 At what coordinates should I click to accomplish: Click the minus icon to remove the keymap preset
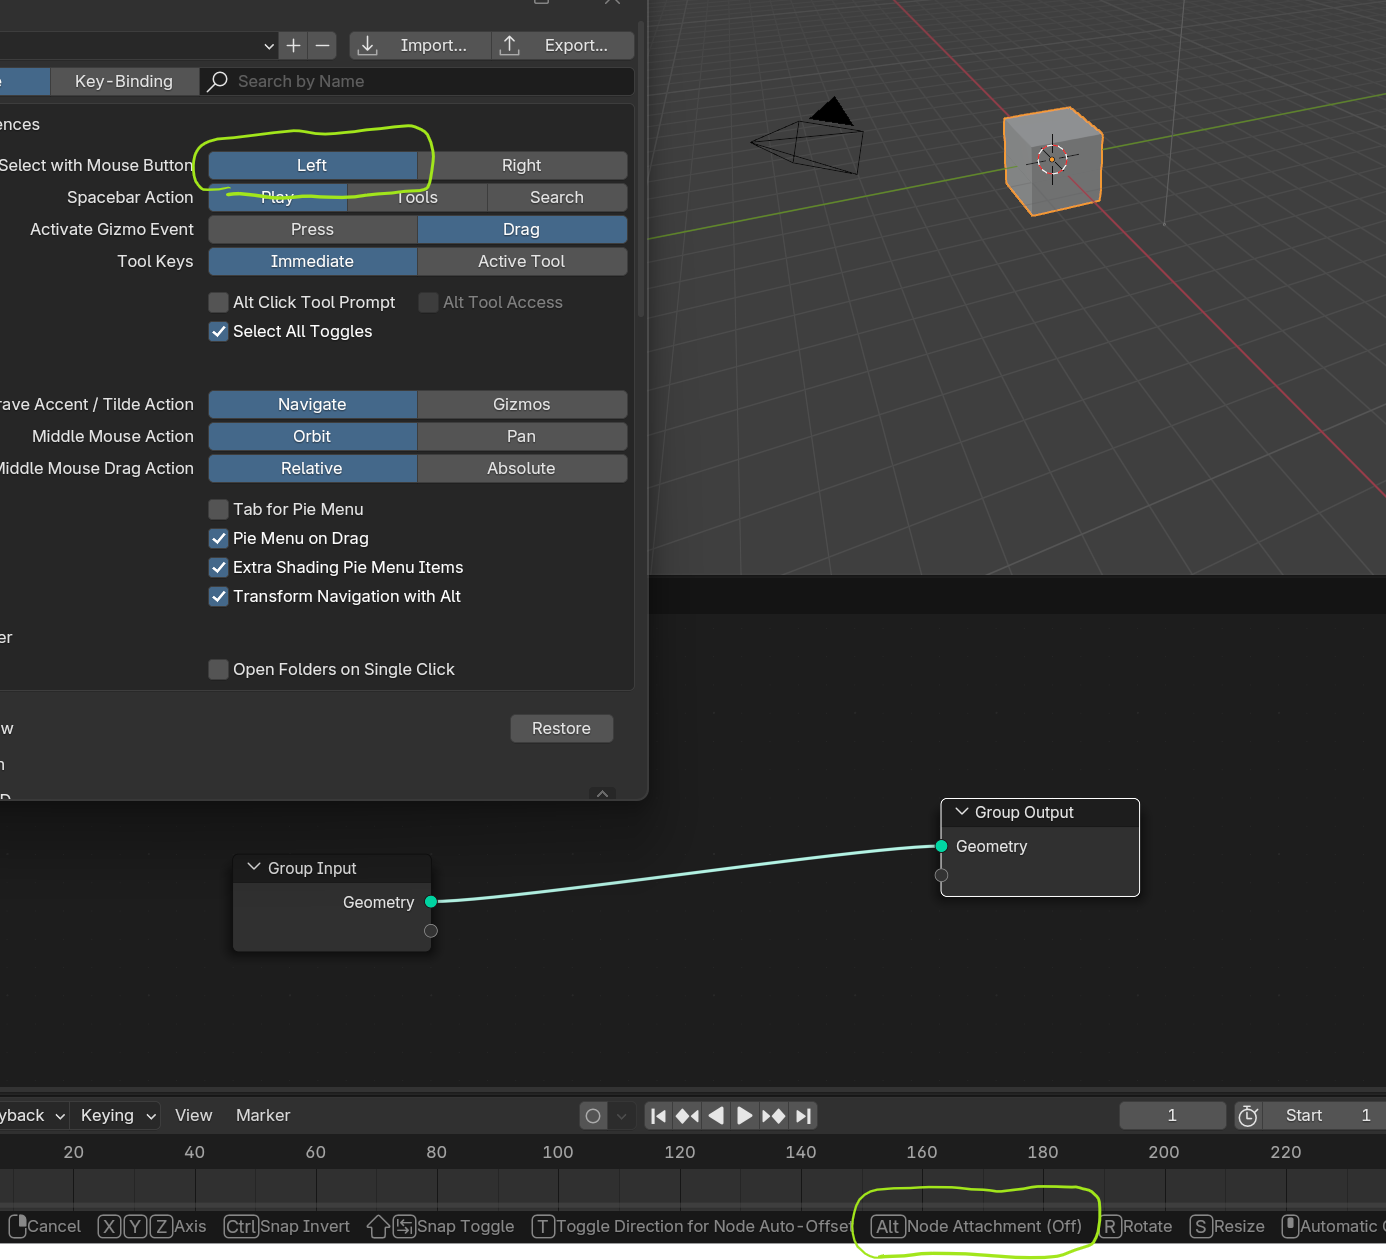[322, 45]
